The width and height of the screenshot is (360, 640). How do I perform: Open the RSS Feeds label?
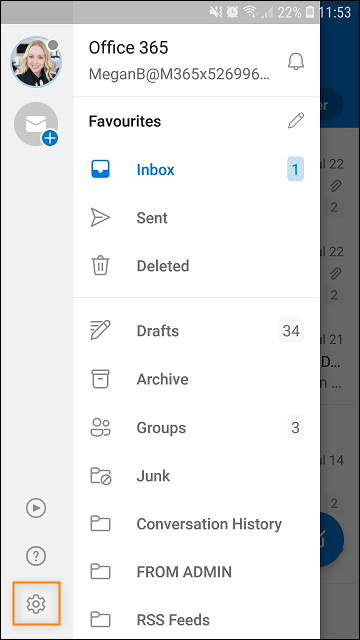click(x=173, y=620)
